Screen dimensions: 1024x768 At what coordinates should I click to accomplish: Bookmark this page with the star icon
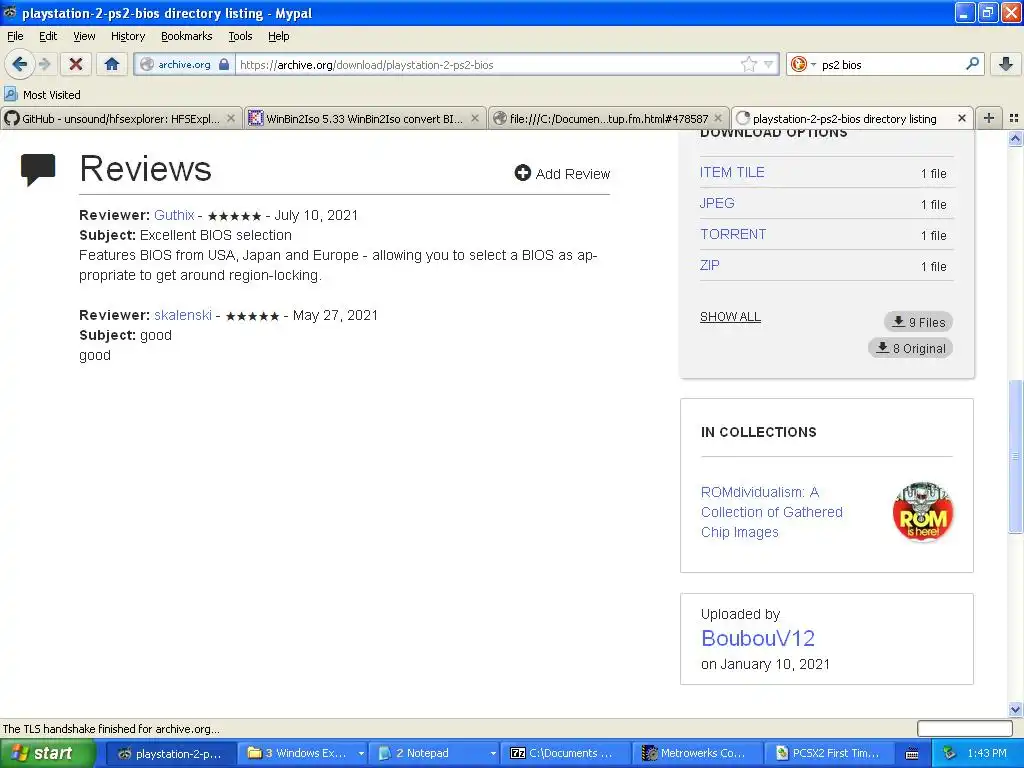[749, 64]
